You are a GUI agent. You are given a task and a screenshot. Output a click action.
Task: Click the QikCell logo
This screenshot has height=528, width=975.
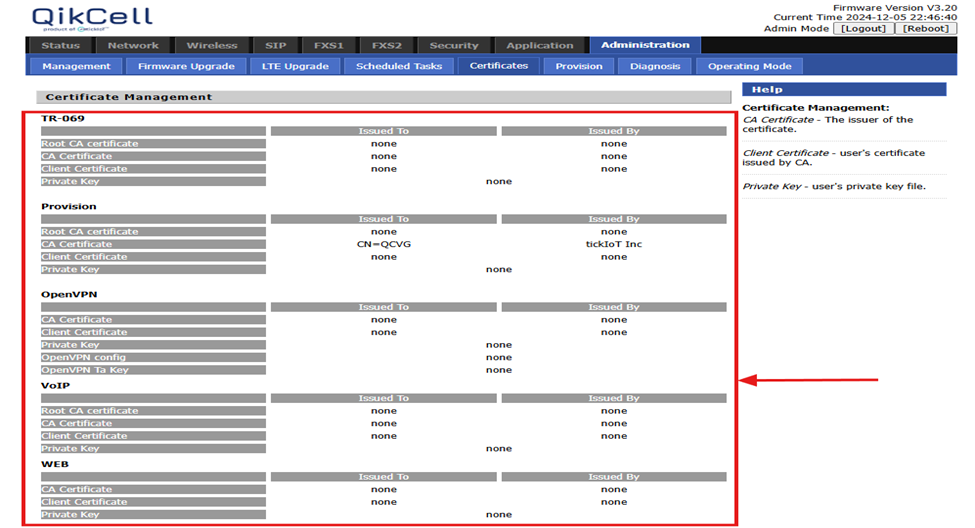tap(92, 18)
